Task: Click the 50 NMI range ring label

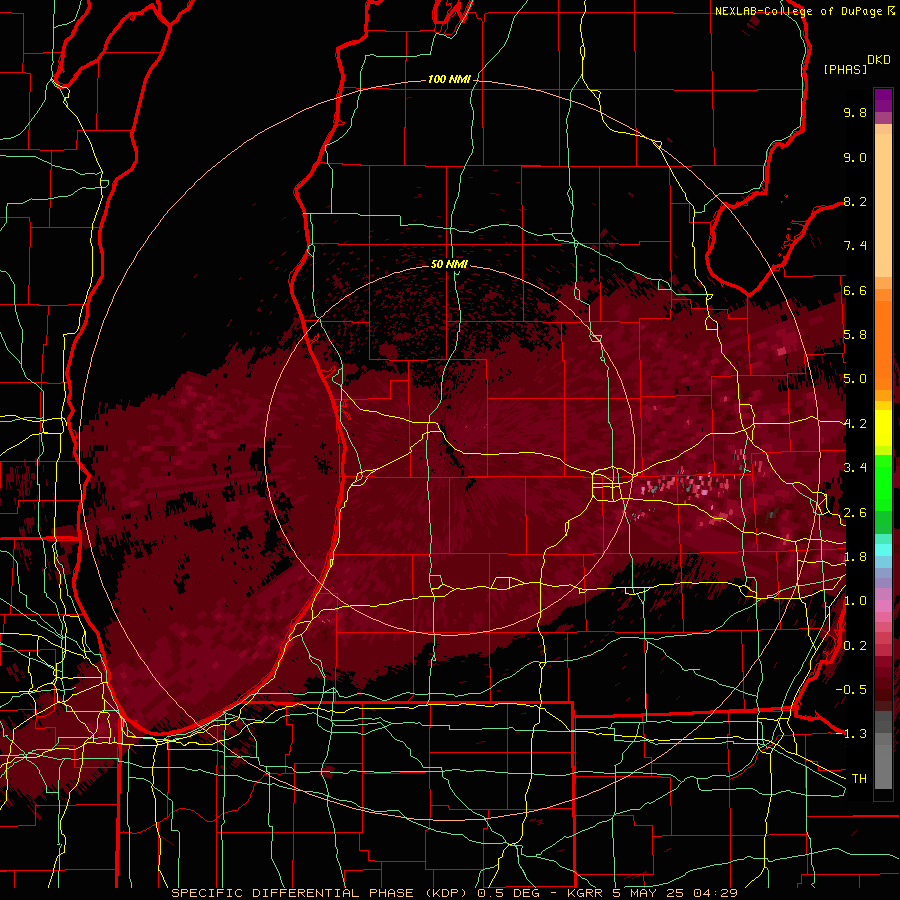Action: tap(449, 264)
